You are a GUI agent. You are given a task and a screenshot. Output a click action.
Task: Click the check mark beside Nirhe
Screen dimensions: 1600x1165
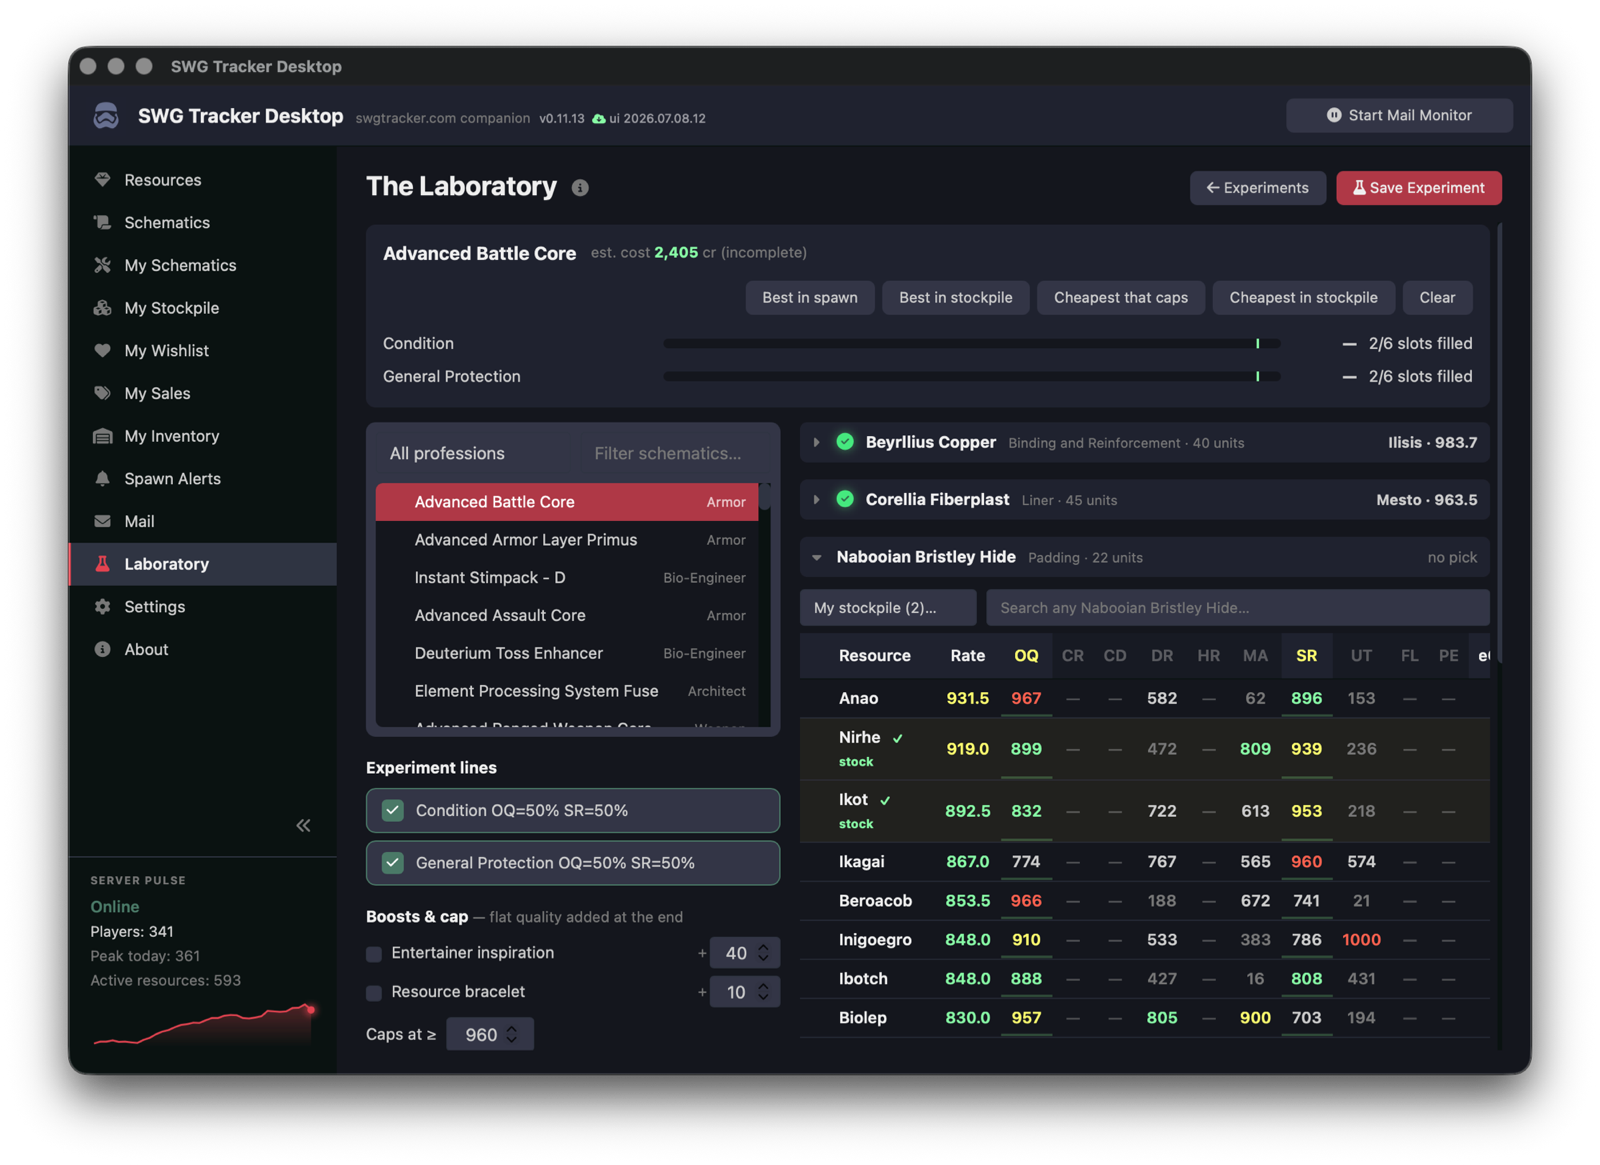tap(898, 738)
